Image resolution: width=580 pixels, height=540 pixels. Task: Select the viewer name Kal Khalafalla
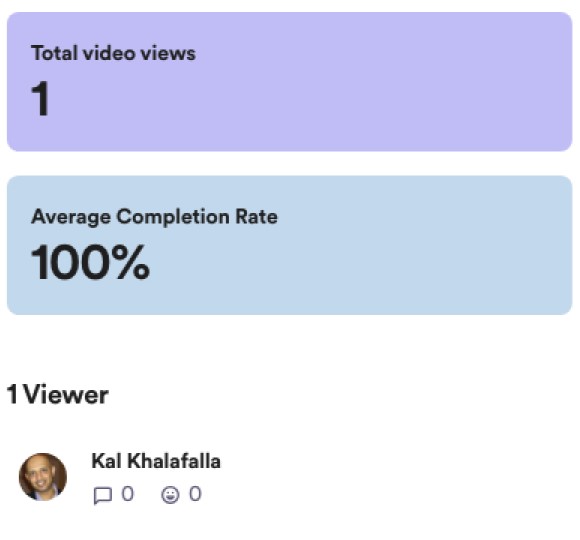(x=156, y=461)
